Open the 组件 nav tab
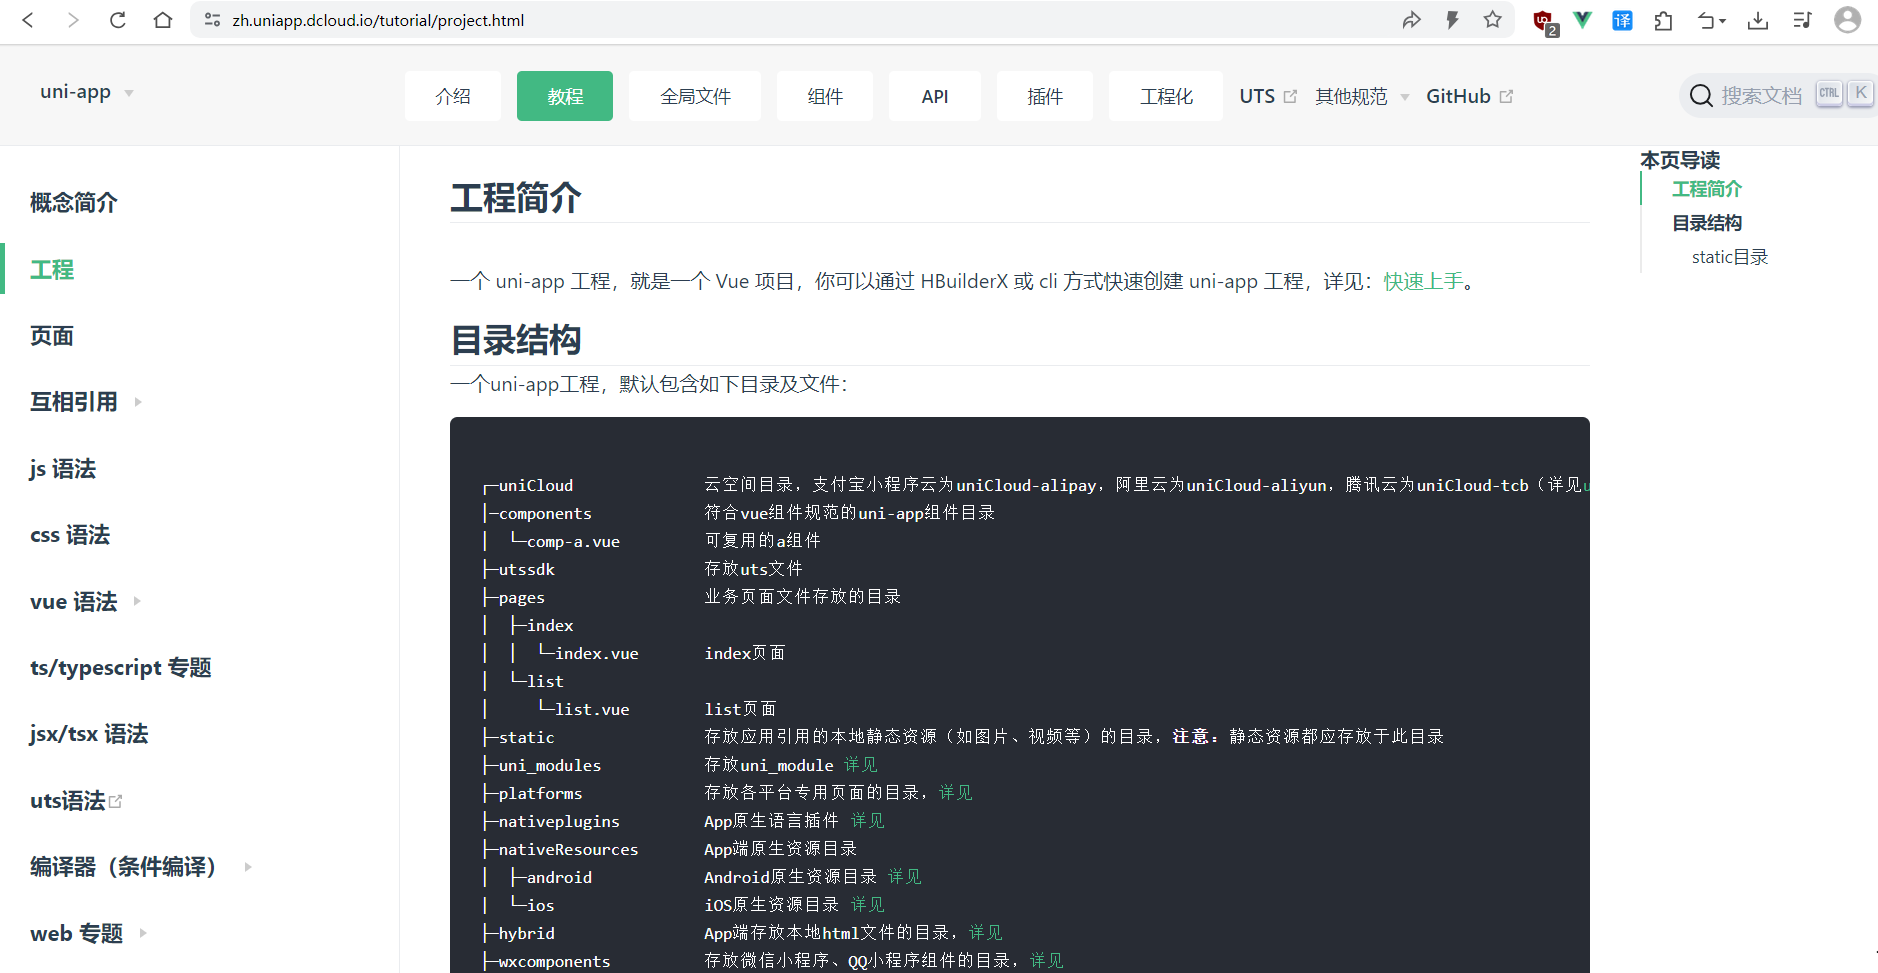This screenshot has height=973, width=1878. (825, 96)
